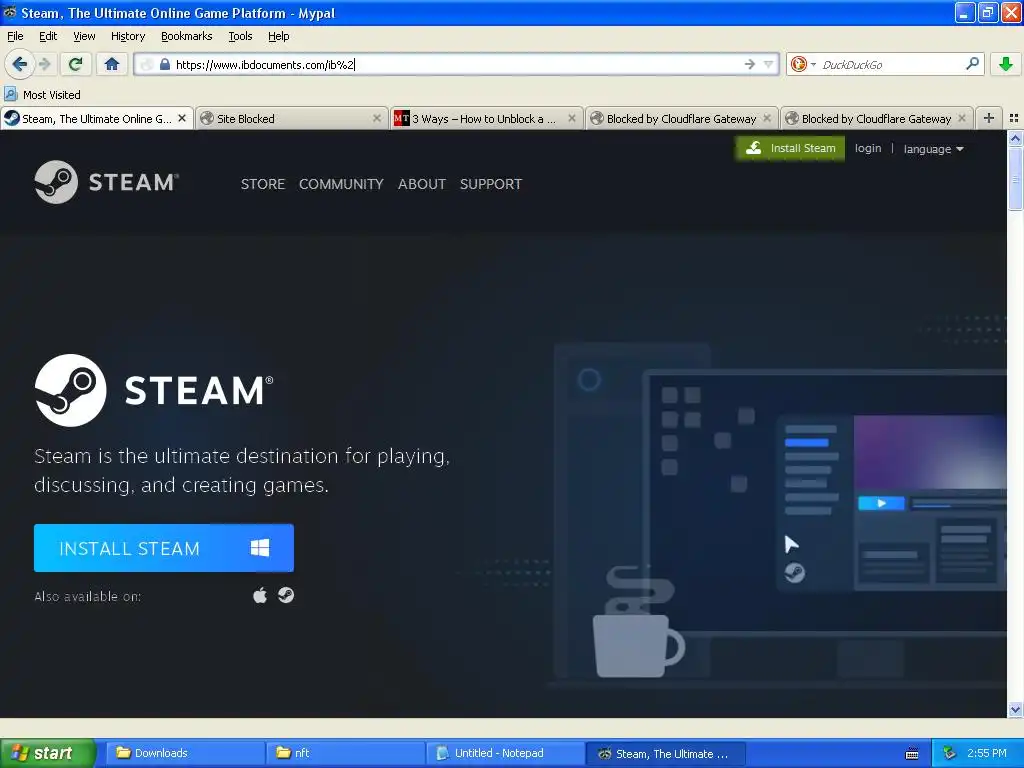Click the Steam favicon on the active tab

point(12,118)
